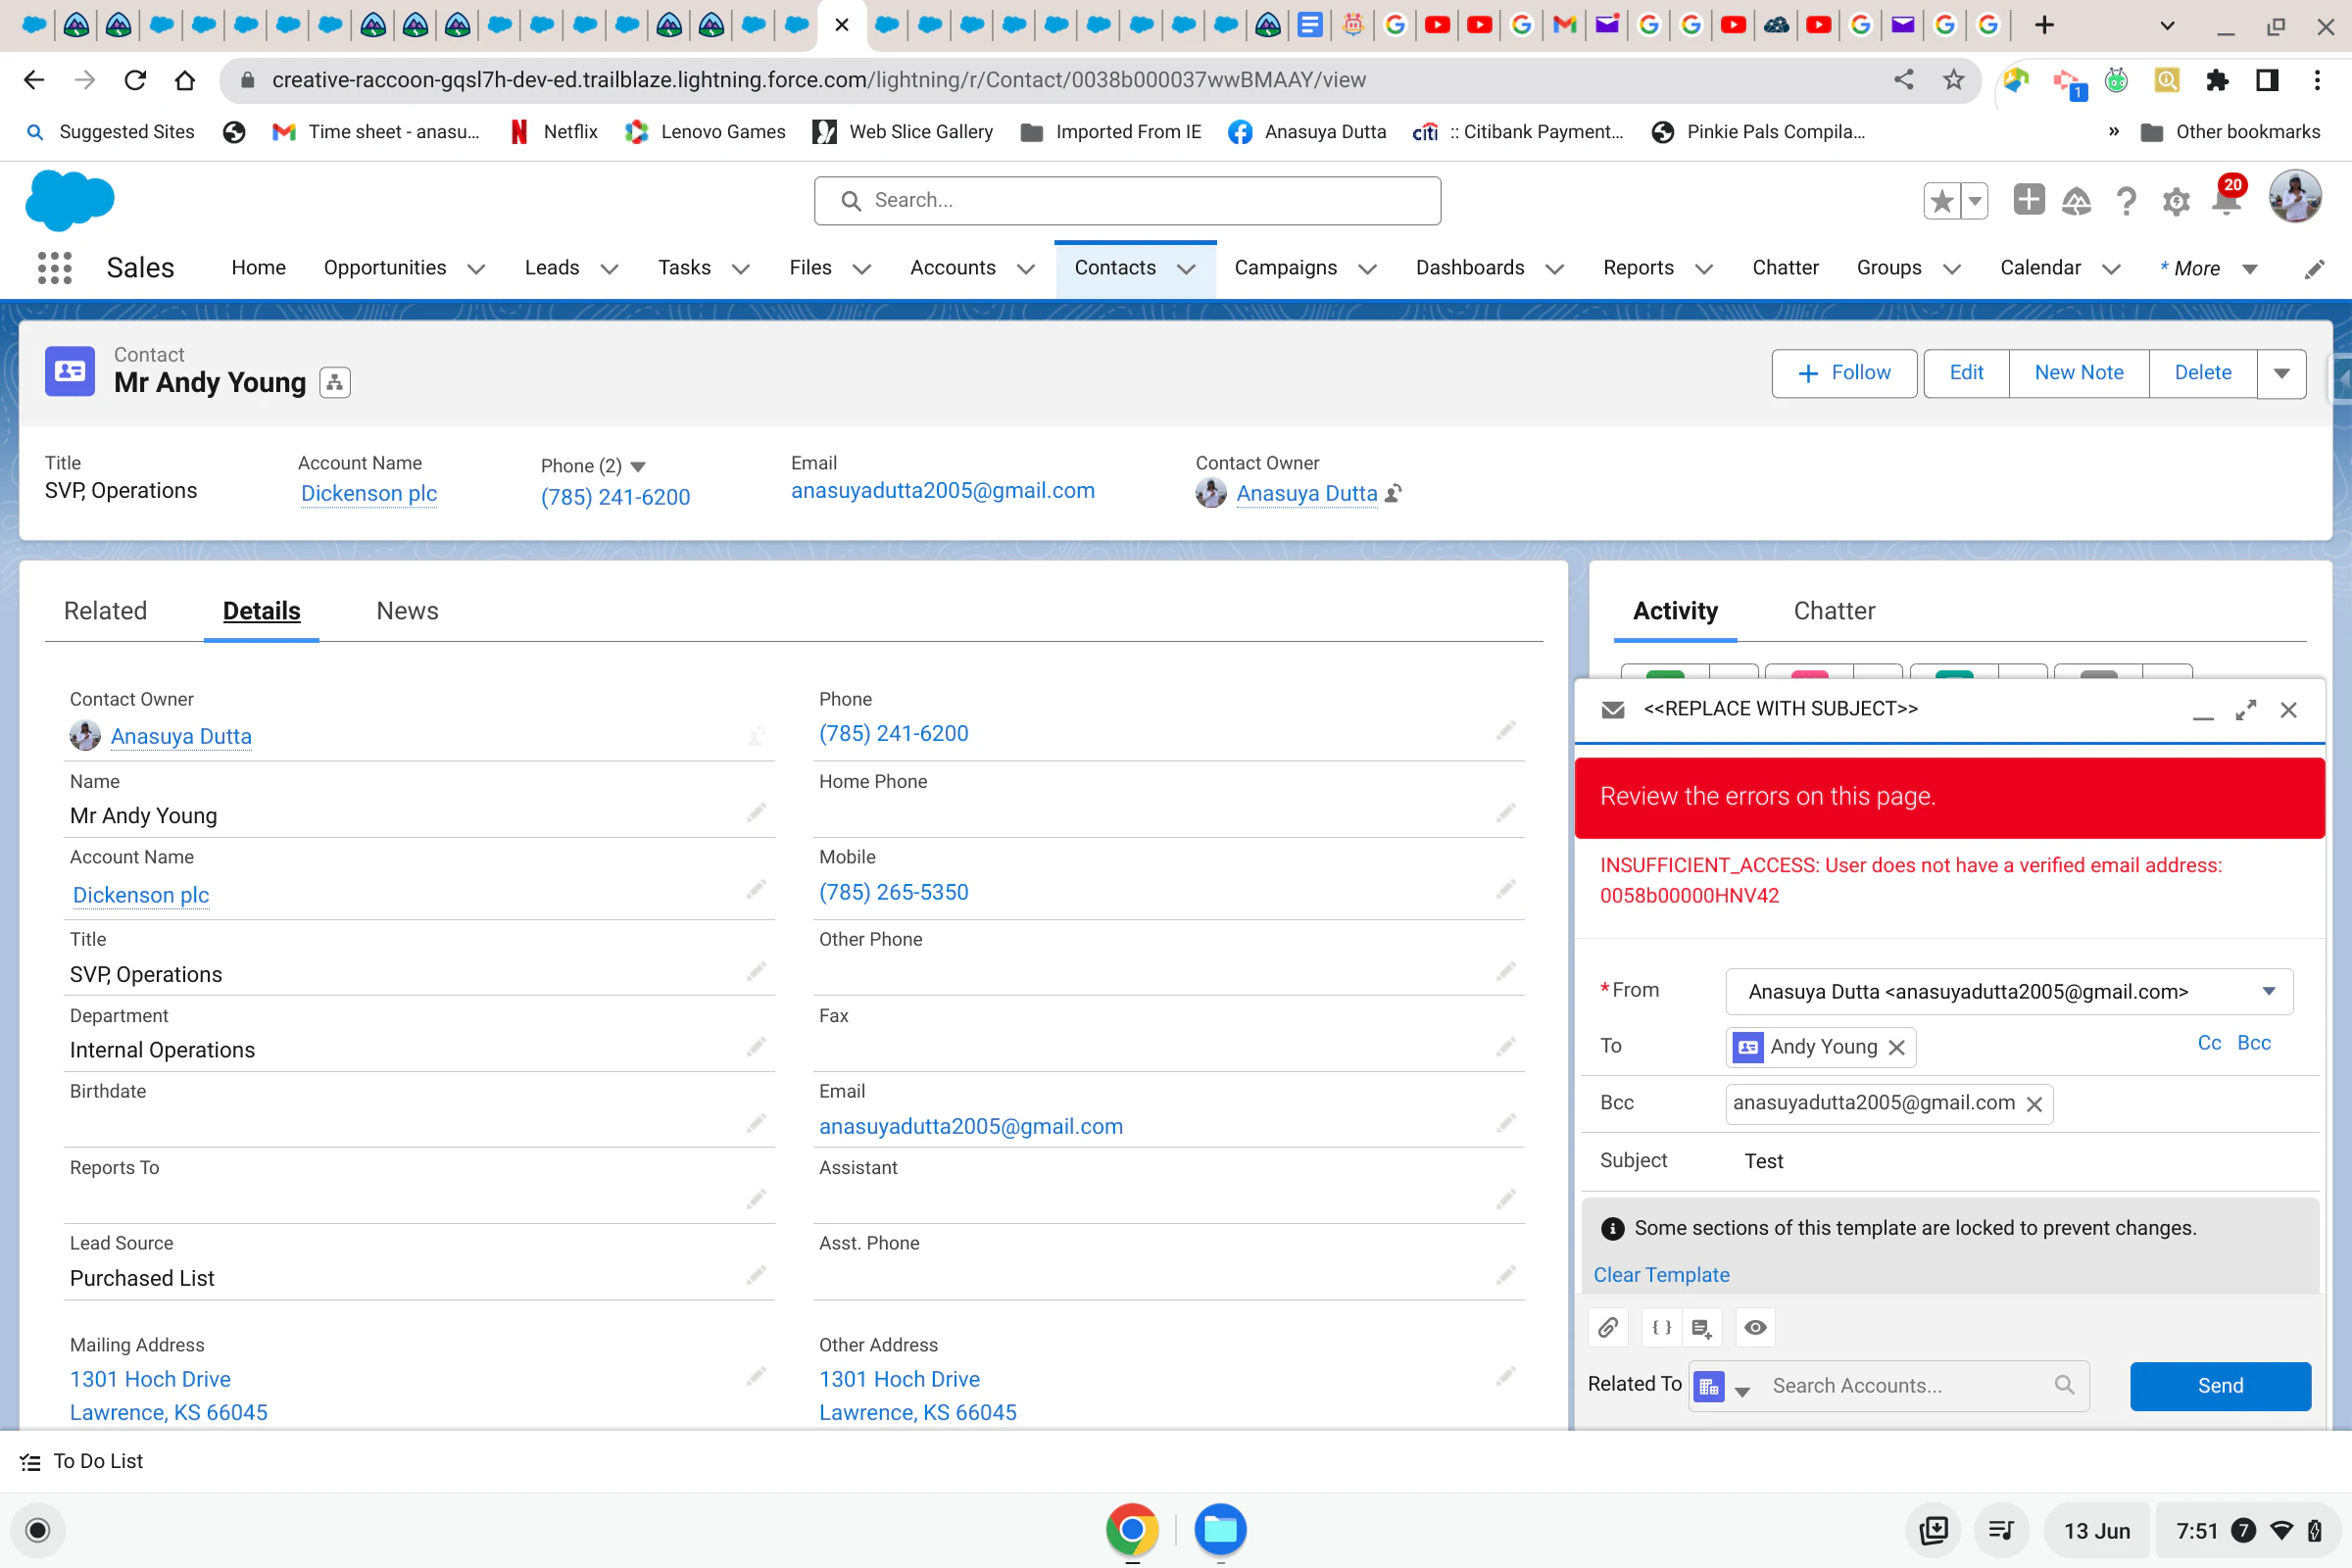
Task: Open the Favorites star icon
Action: click(x=1942, y=201)
